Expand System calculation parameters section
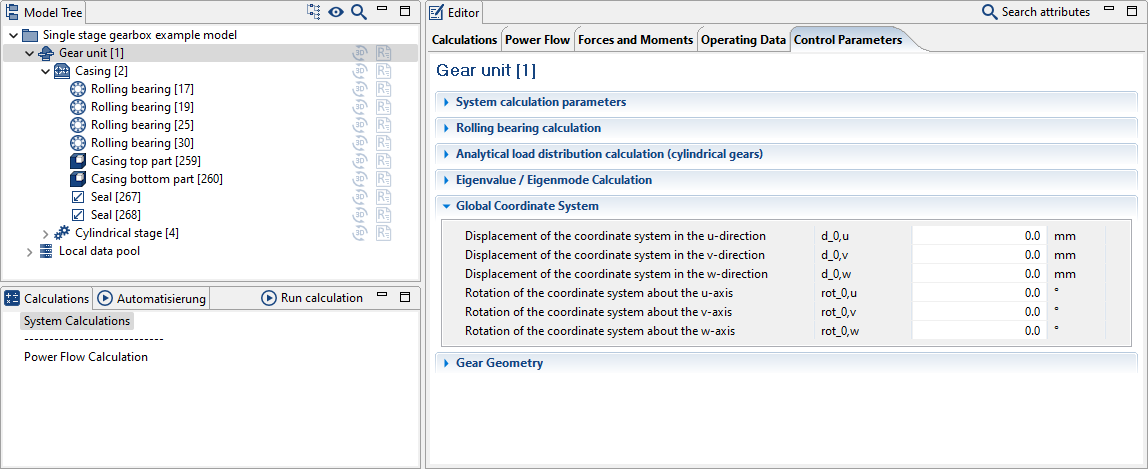This screenshot has height=469, width=1148. point(447,102)
